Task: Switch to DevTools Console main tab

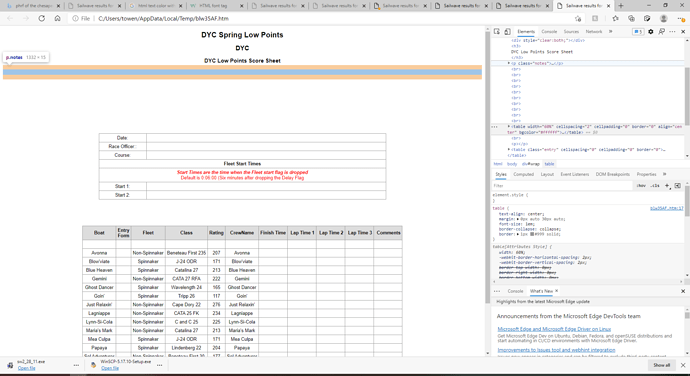Action: 549,32
